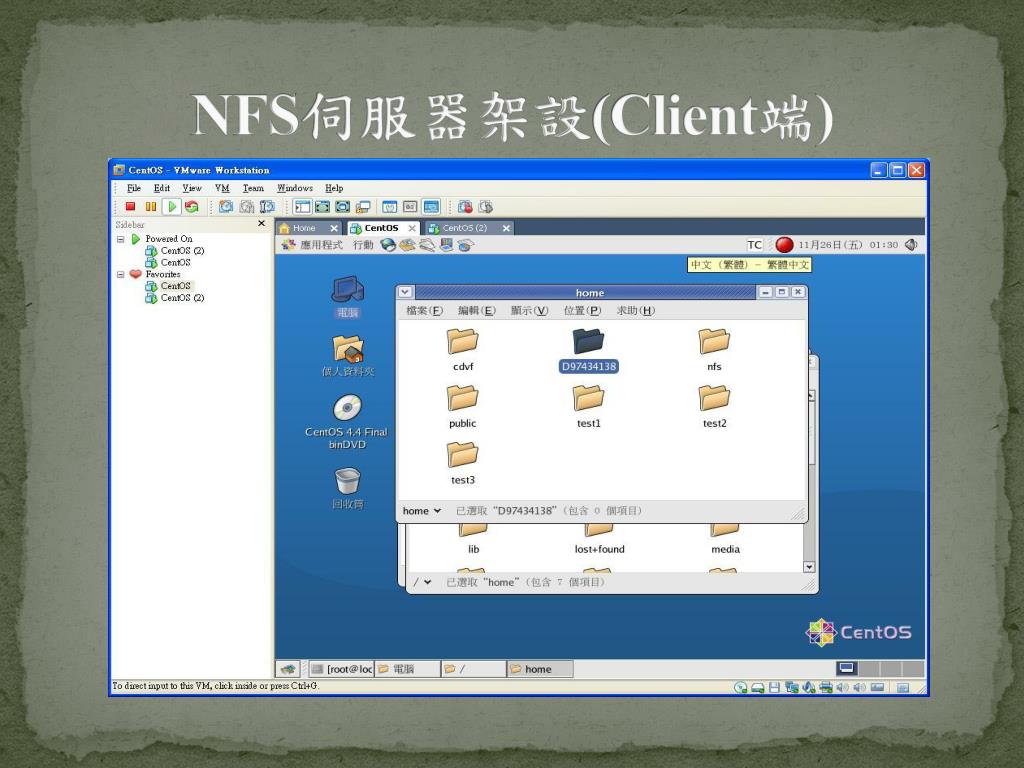Open the File menu
Screen dimensions: 1024x768
tap(134, 188)
